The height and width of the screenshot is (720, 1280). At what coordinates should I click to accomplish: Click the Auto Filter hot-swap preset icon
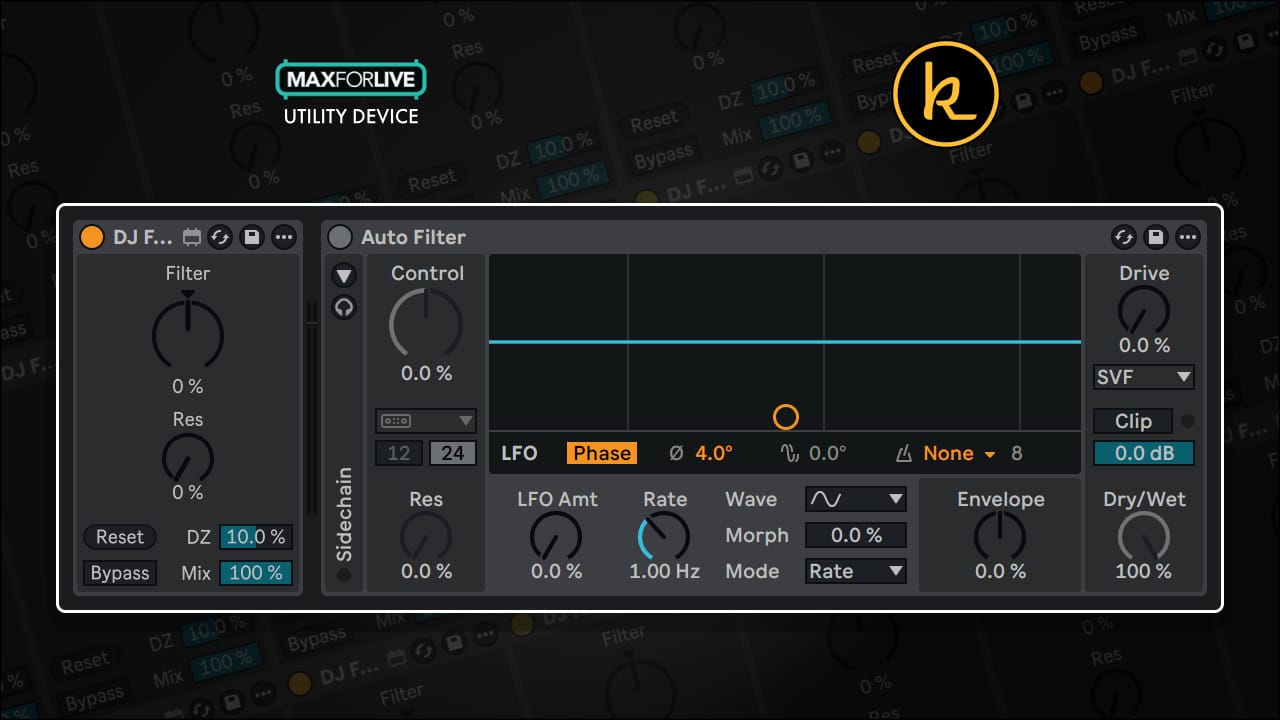tap(1124, 237)
